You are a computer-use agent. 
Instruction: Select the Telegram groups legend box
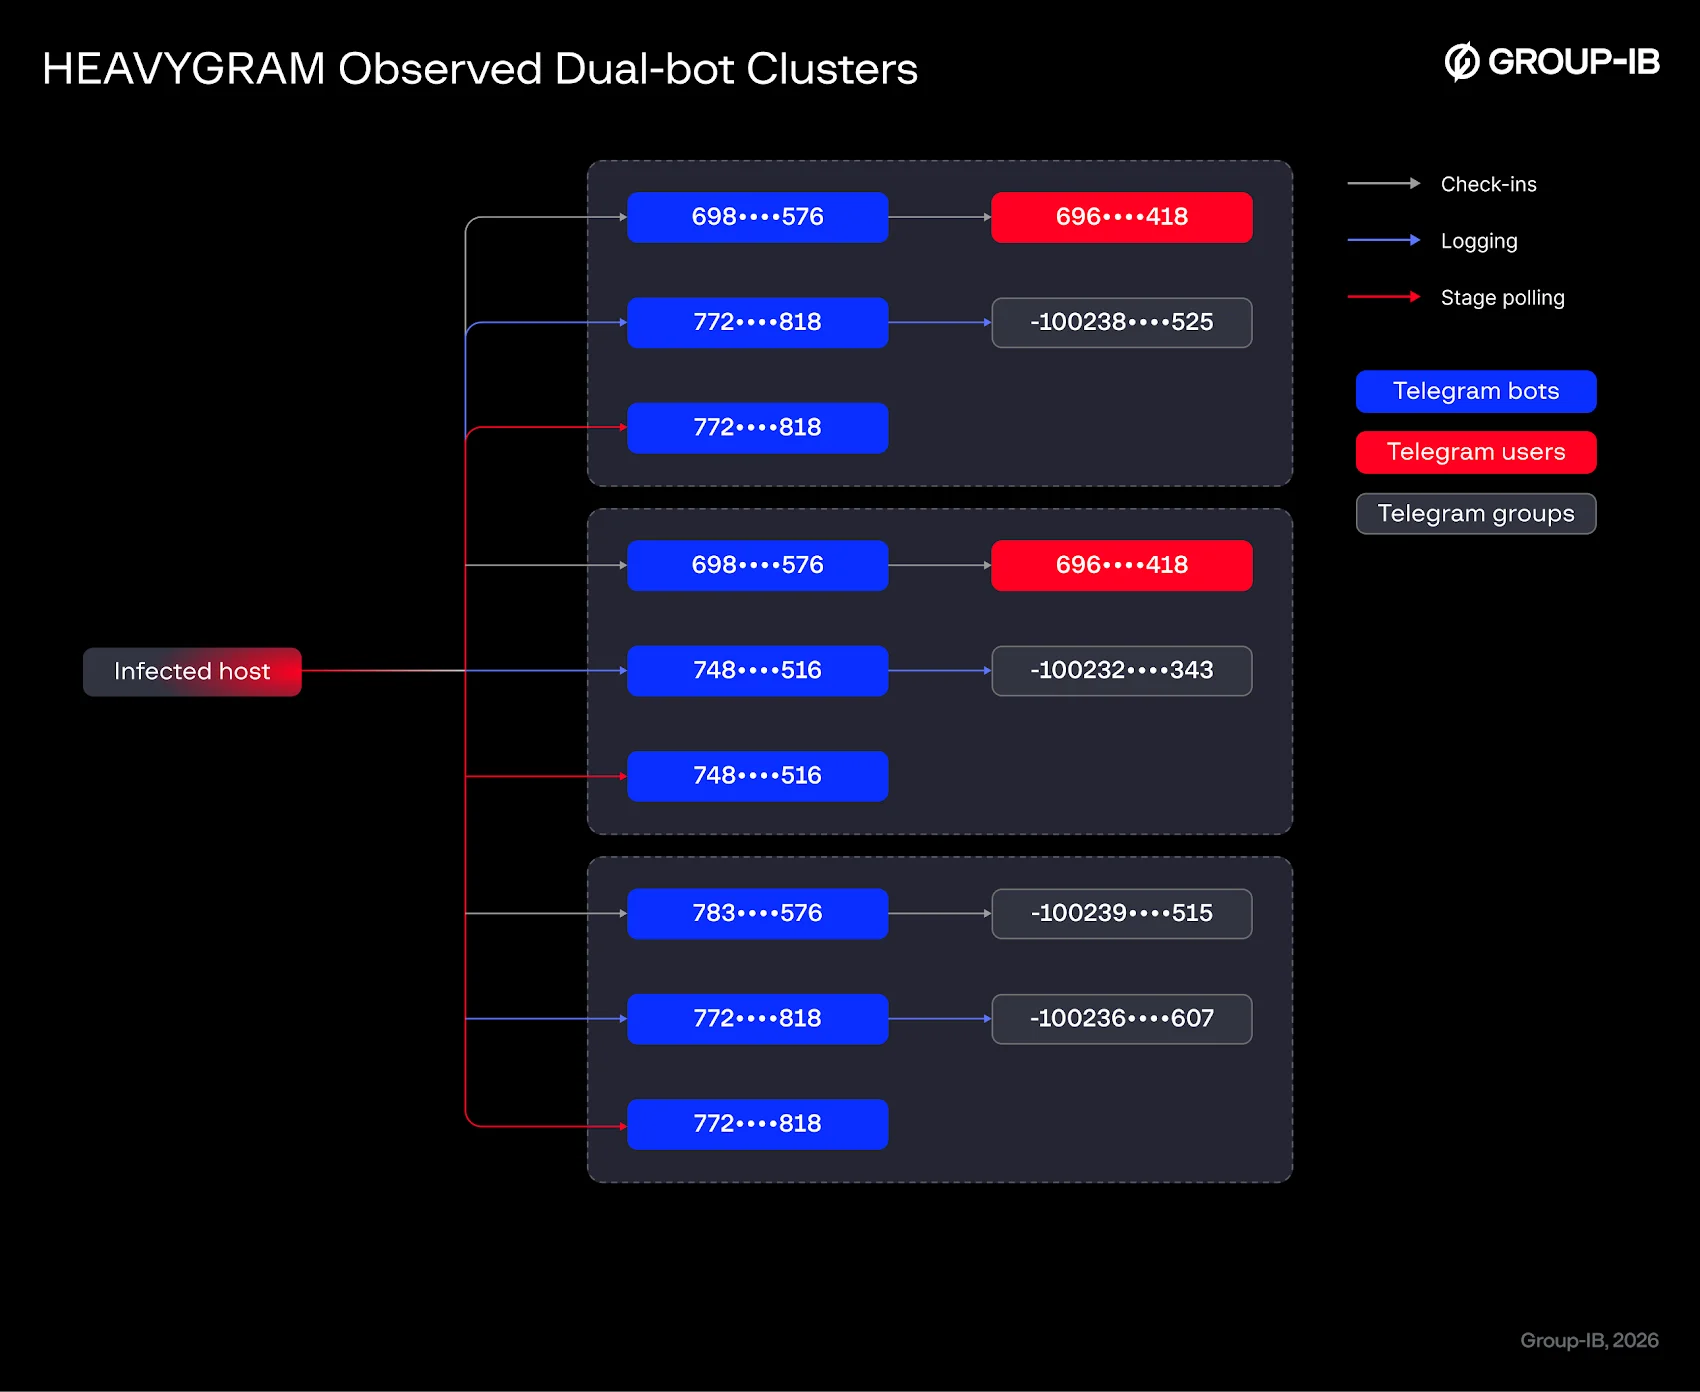click(1476, 514)
